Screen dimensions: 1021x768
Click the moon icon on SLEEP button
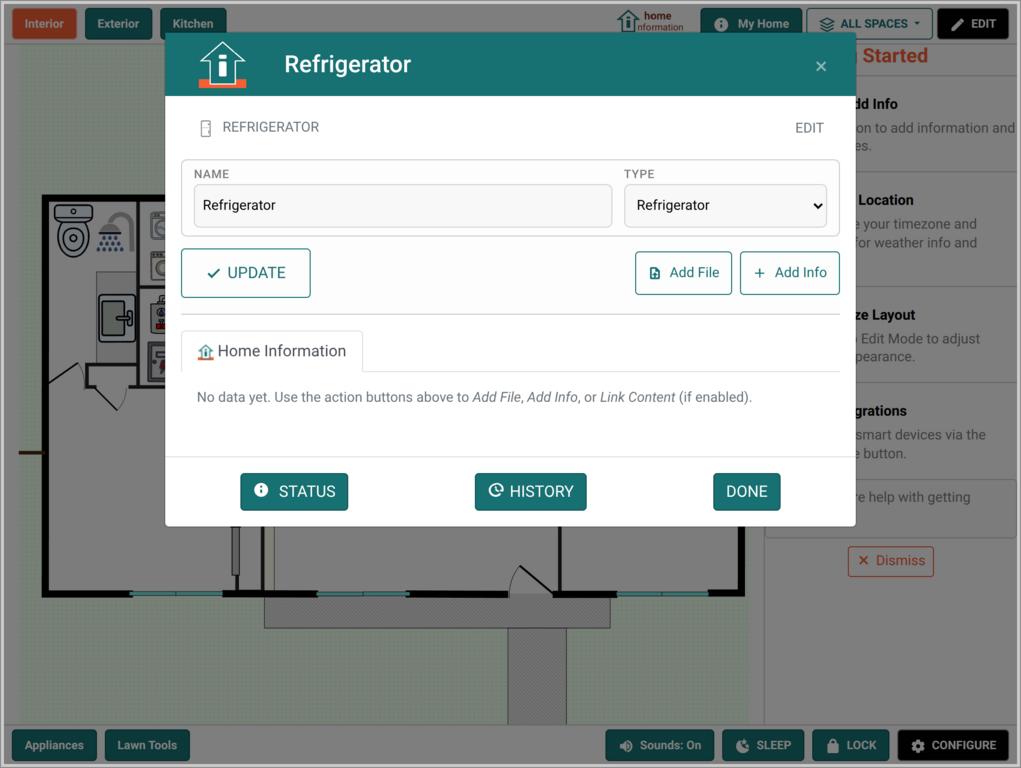pos(742,746)
